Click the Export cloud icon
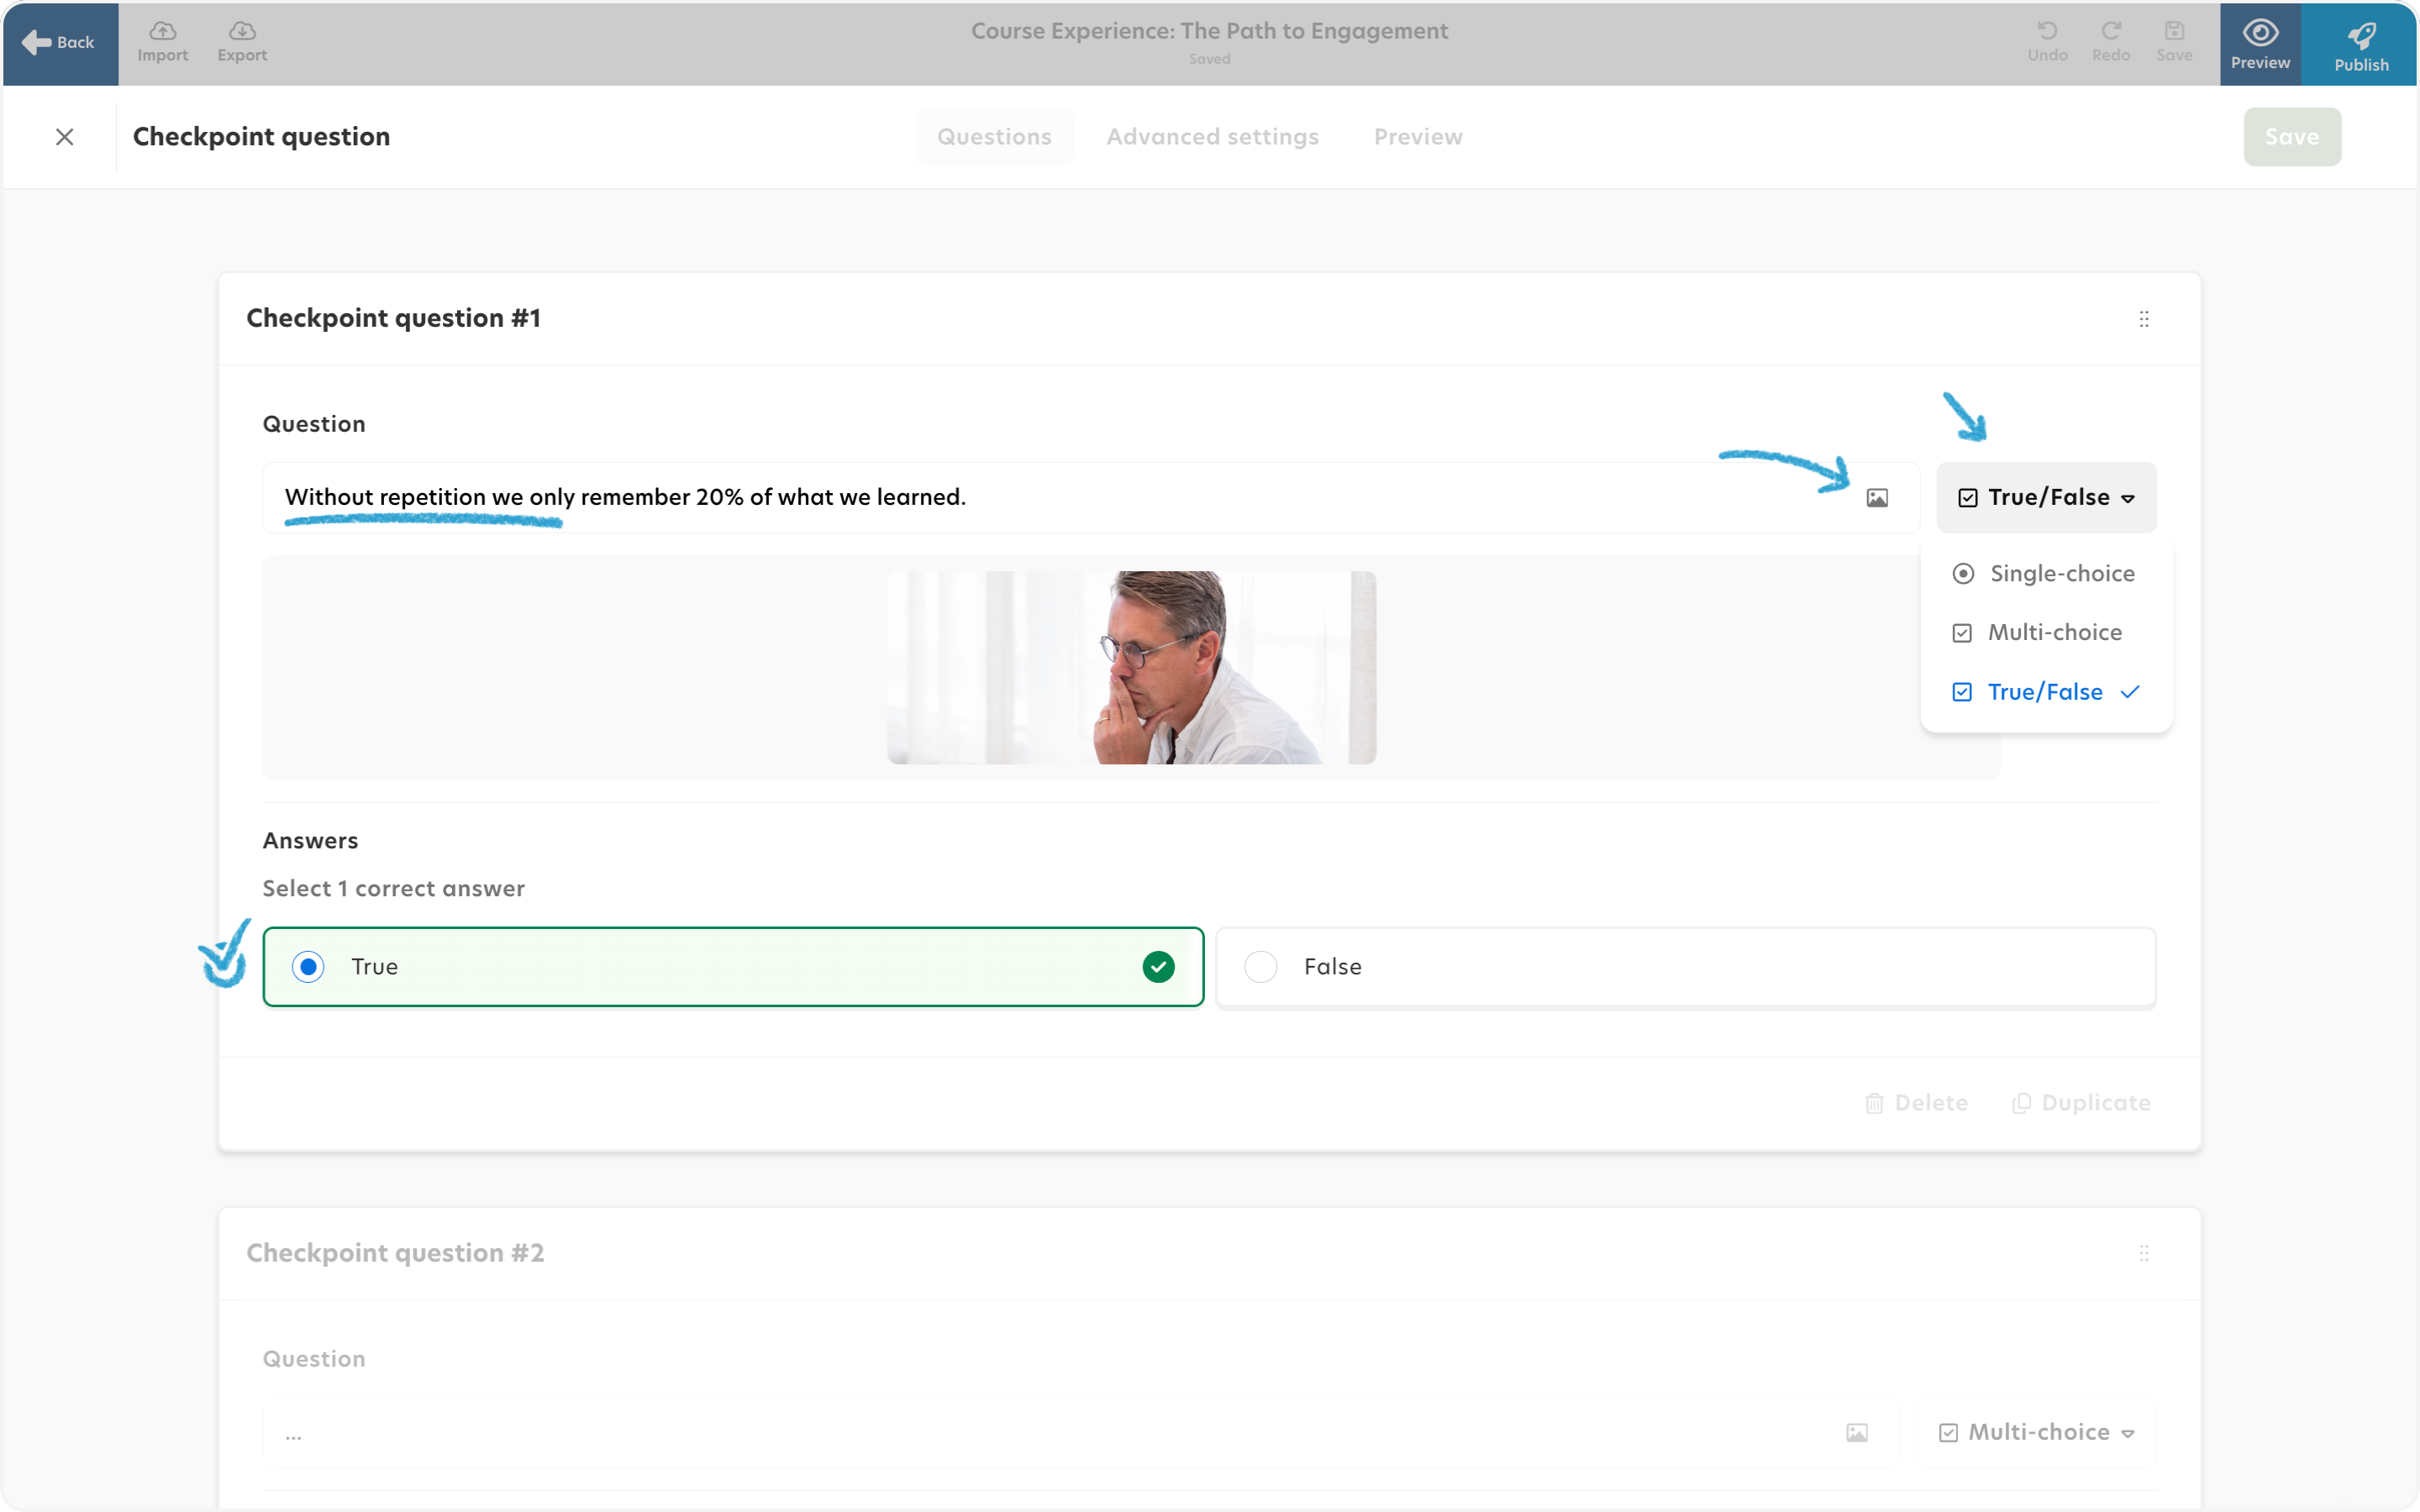 [x=242, y=31]
